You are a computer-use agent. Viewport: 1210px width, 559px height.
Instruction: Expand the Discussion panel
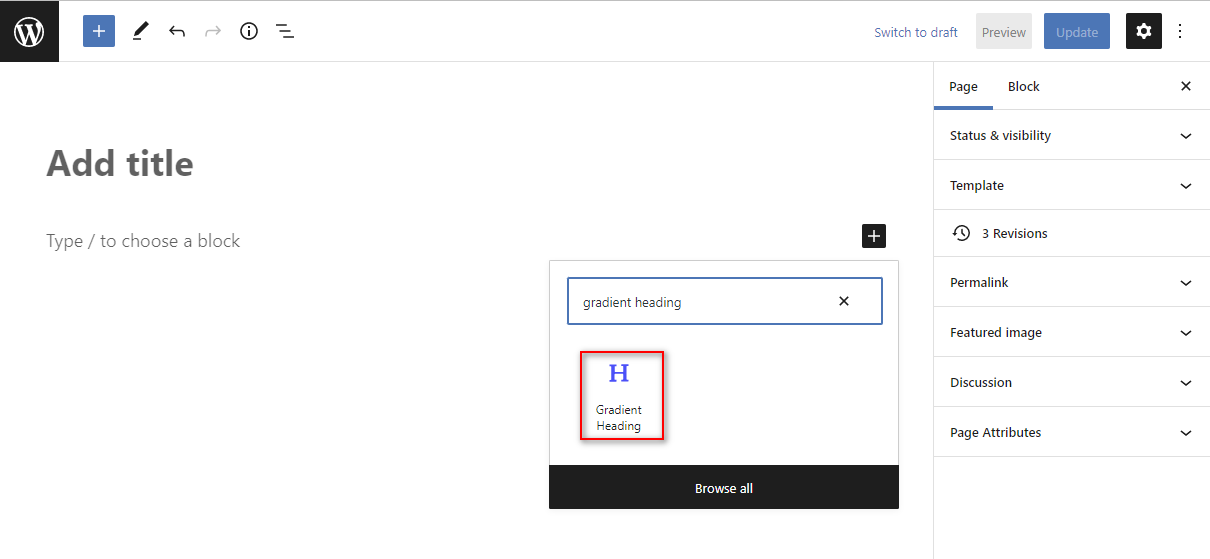tap(1072, 382)
